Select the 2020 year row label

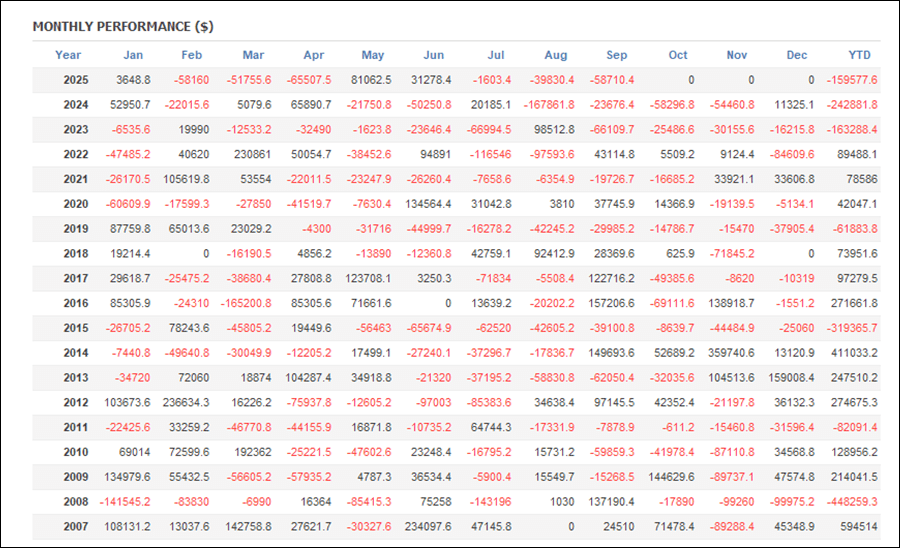75,204
